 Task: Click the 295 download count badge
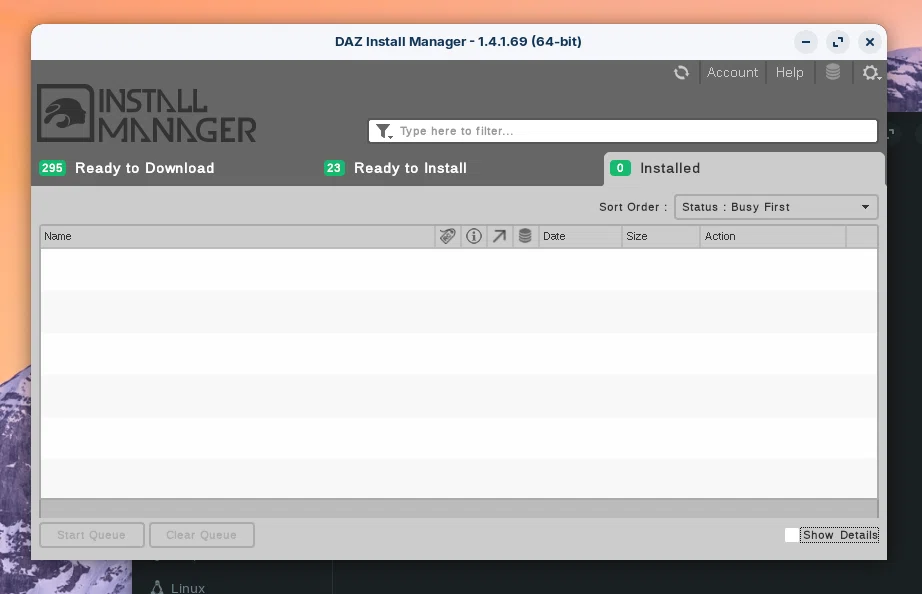52,168
